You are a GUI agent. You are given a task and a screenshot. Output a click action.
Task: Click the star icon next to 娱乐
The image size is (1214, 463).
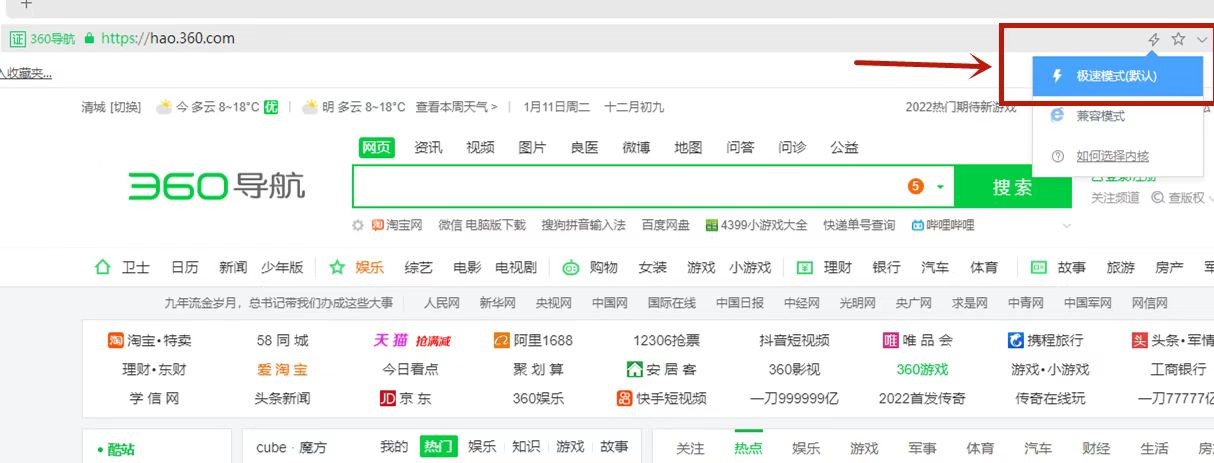tap(337, 267)
